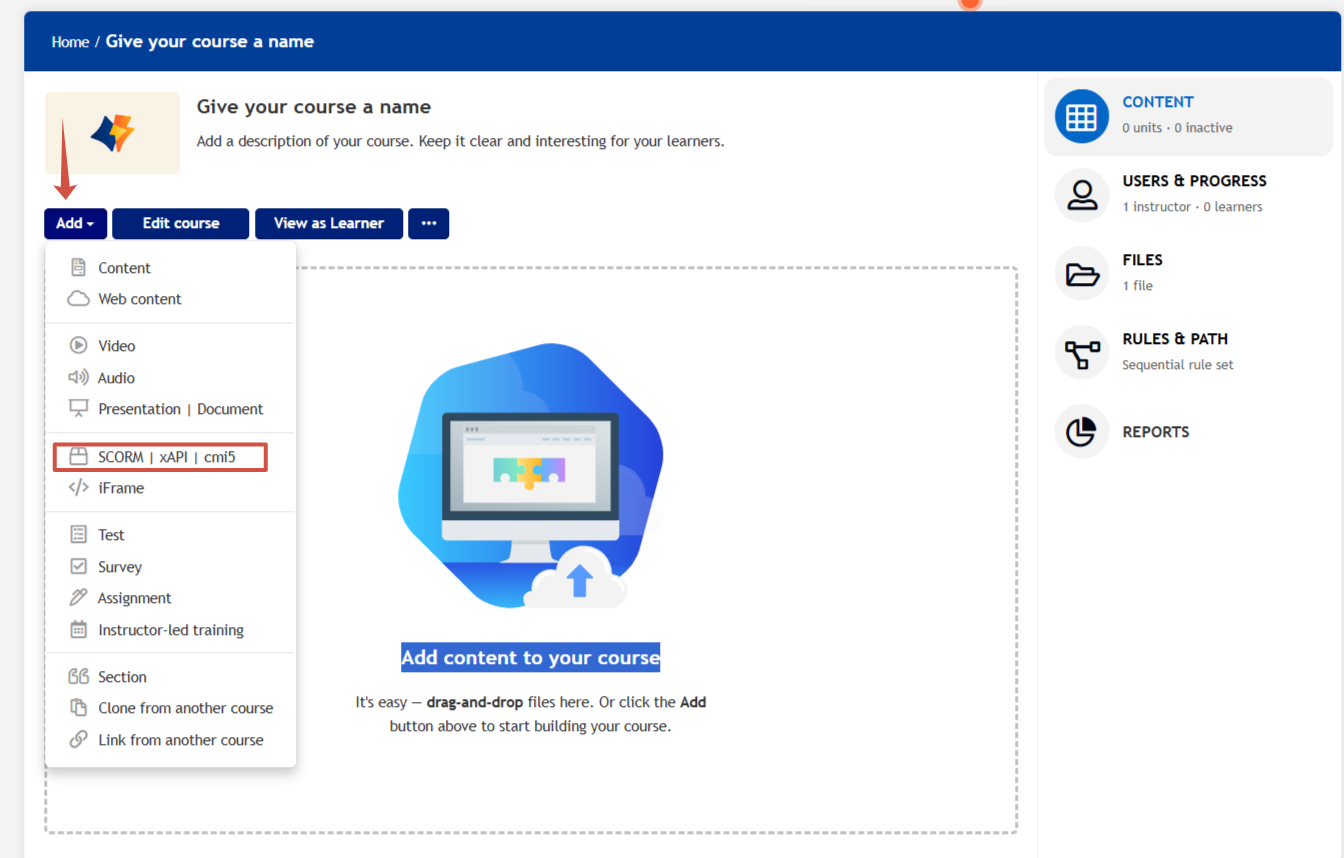Screen dimensions: 1344x858
Task: Open Rules & Path flow icon
Action: click(1081, 353)
